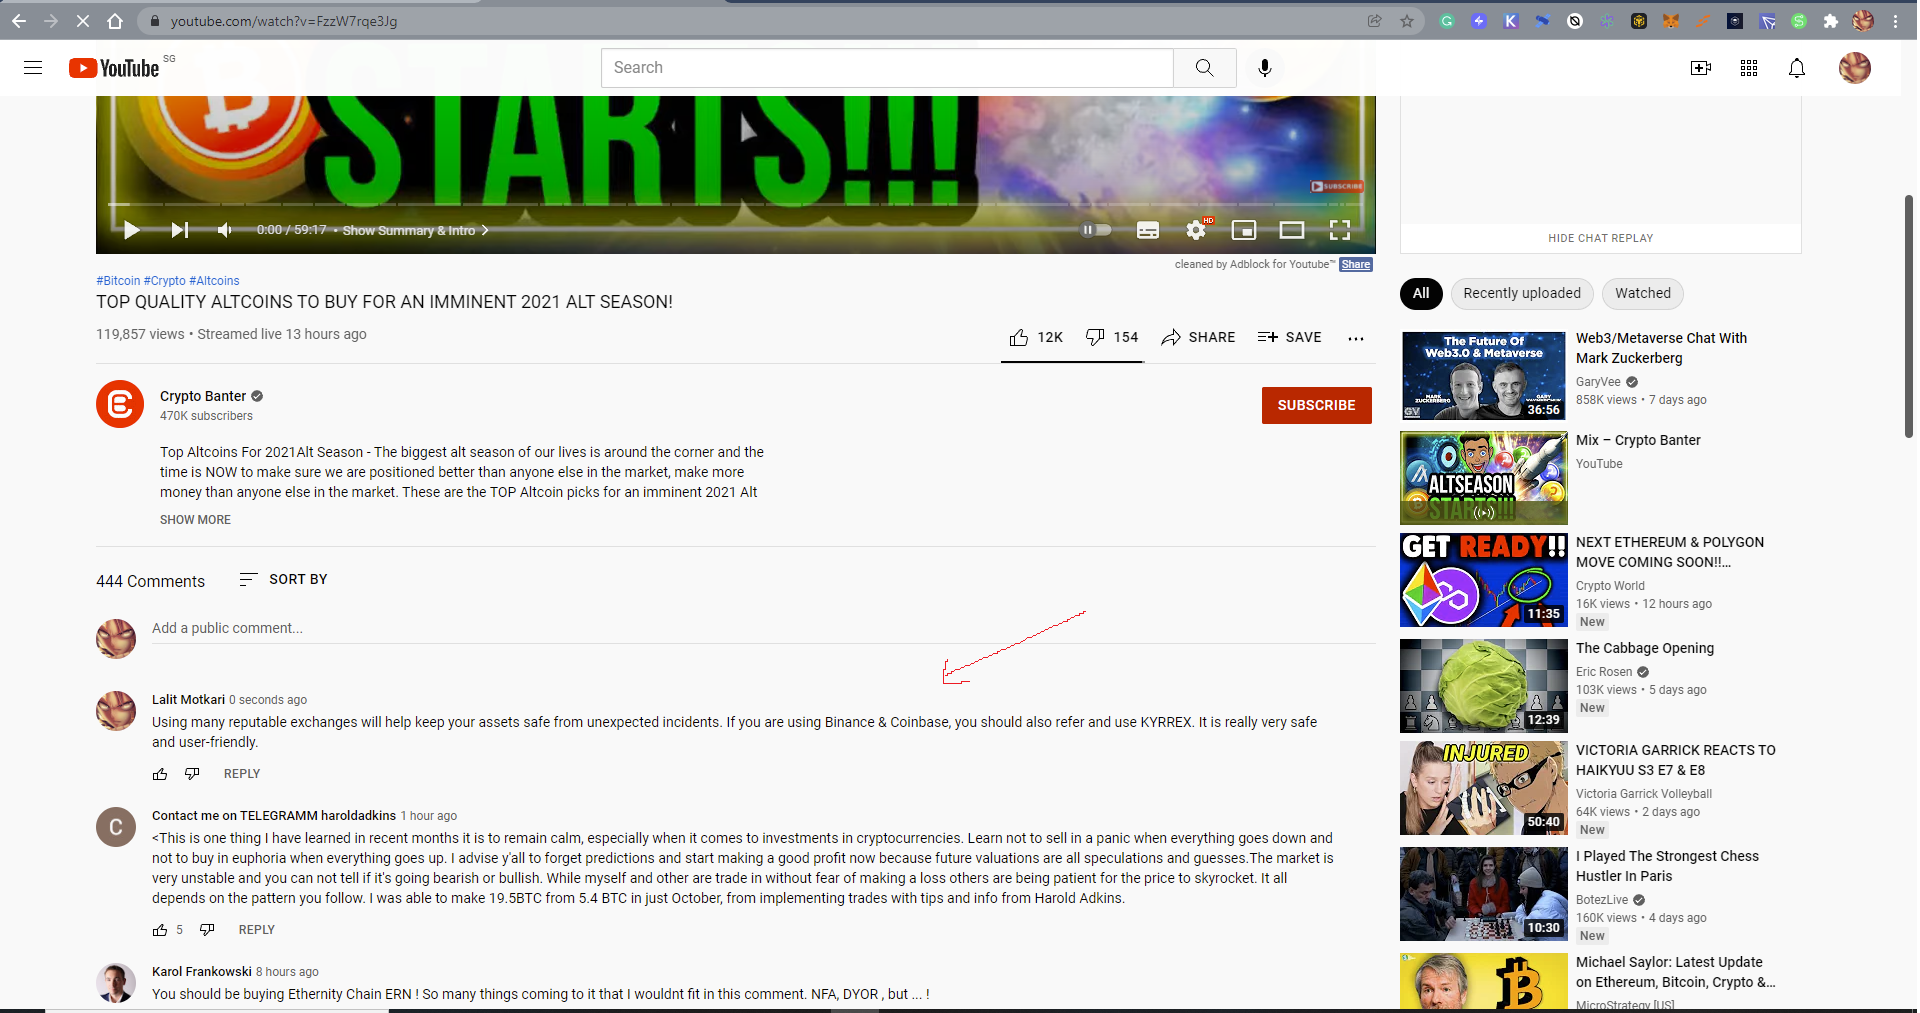This screenshot has width=1920, height=1013.
Task: Open the video settings gear
Action: (x=1196, y=230)
